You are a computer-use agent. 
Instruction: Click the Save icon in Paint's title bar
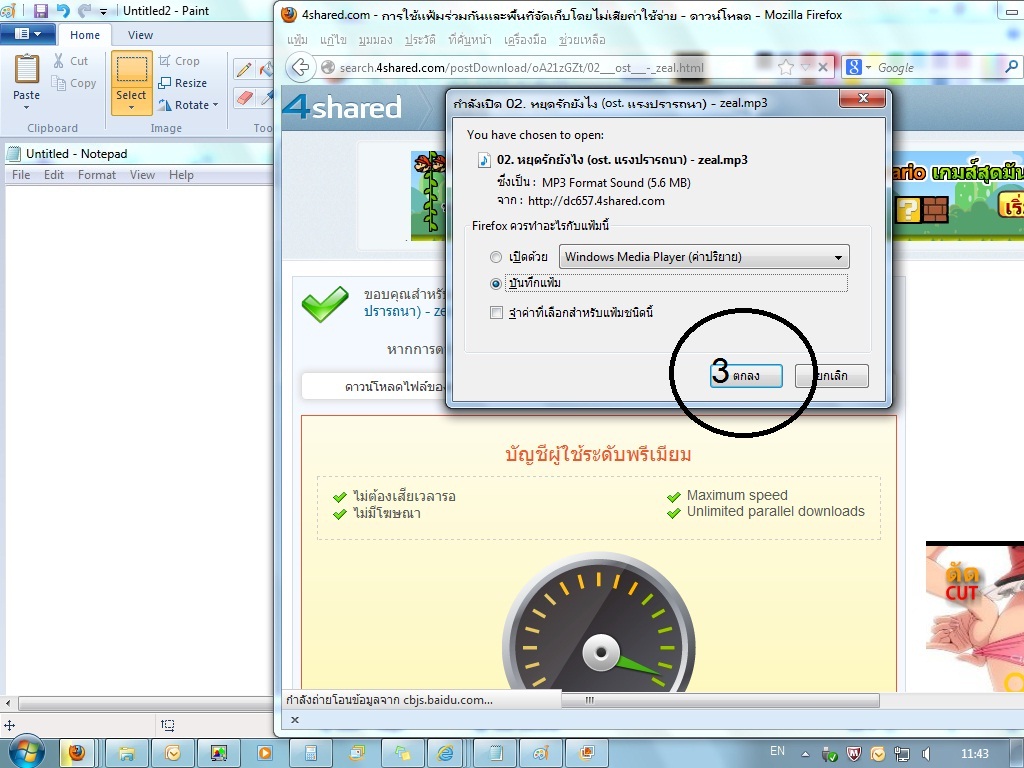pos(40,11)
